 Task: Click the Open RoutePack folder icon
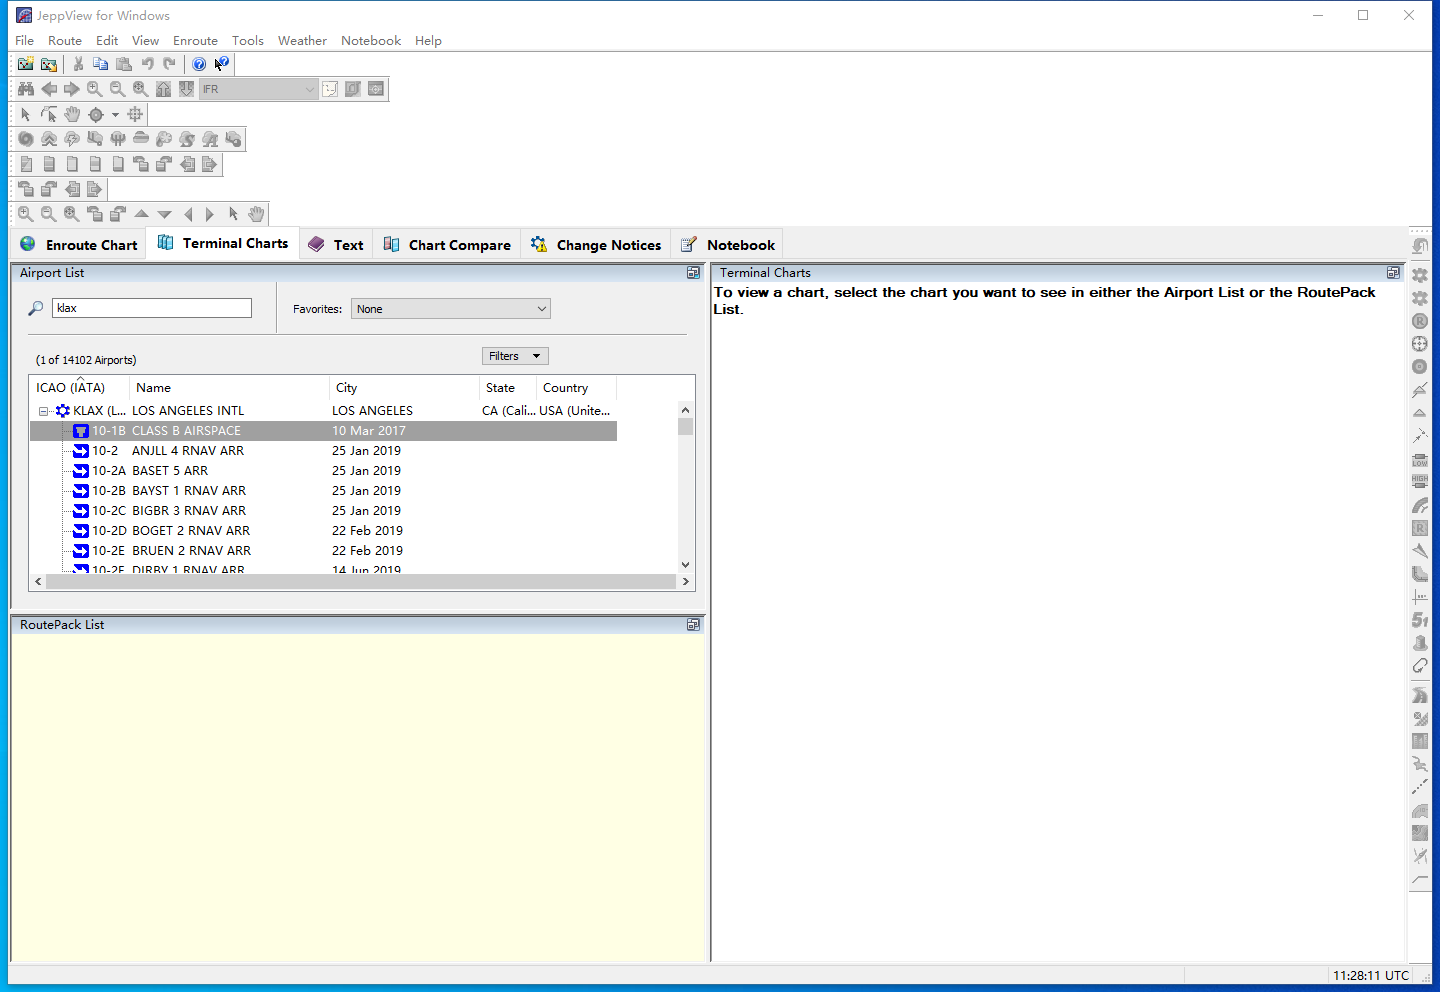click(x=49, y=64)
